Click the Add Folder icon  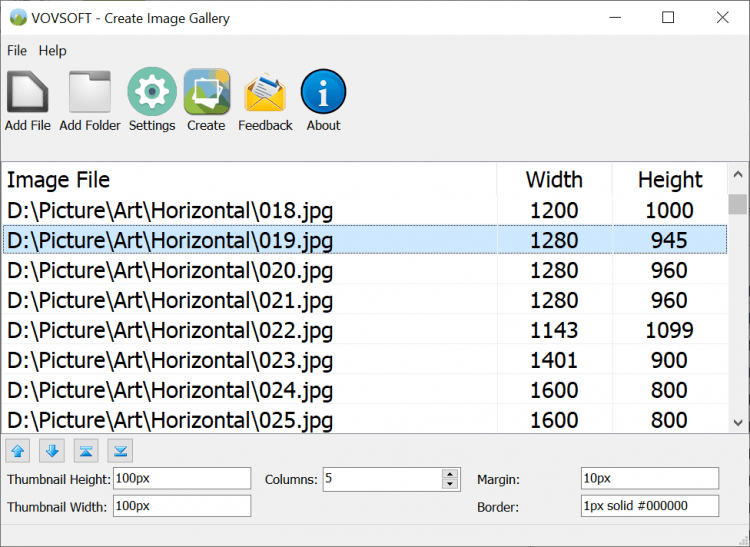(x=90, y=93)
